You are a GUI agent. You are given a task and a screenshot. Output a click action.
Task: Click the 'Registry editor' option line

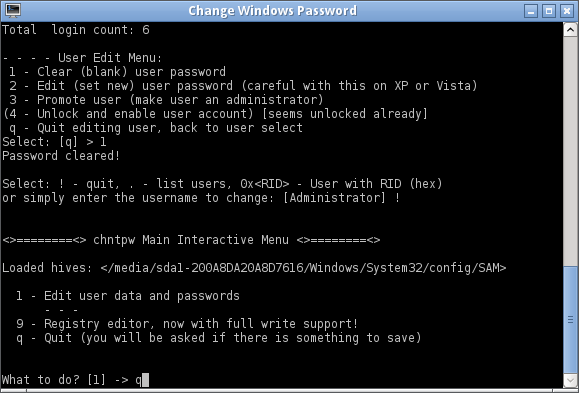187,324
